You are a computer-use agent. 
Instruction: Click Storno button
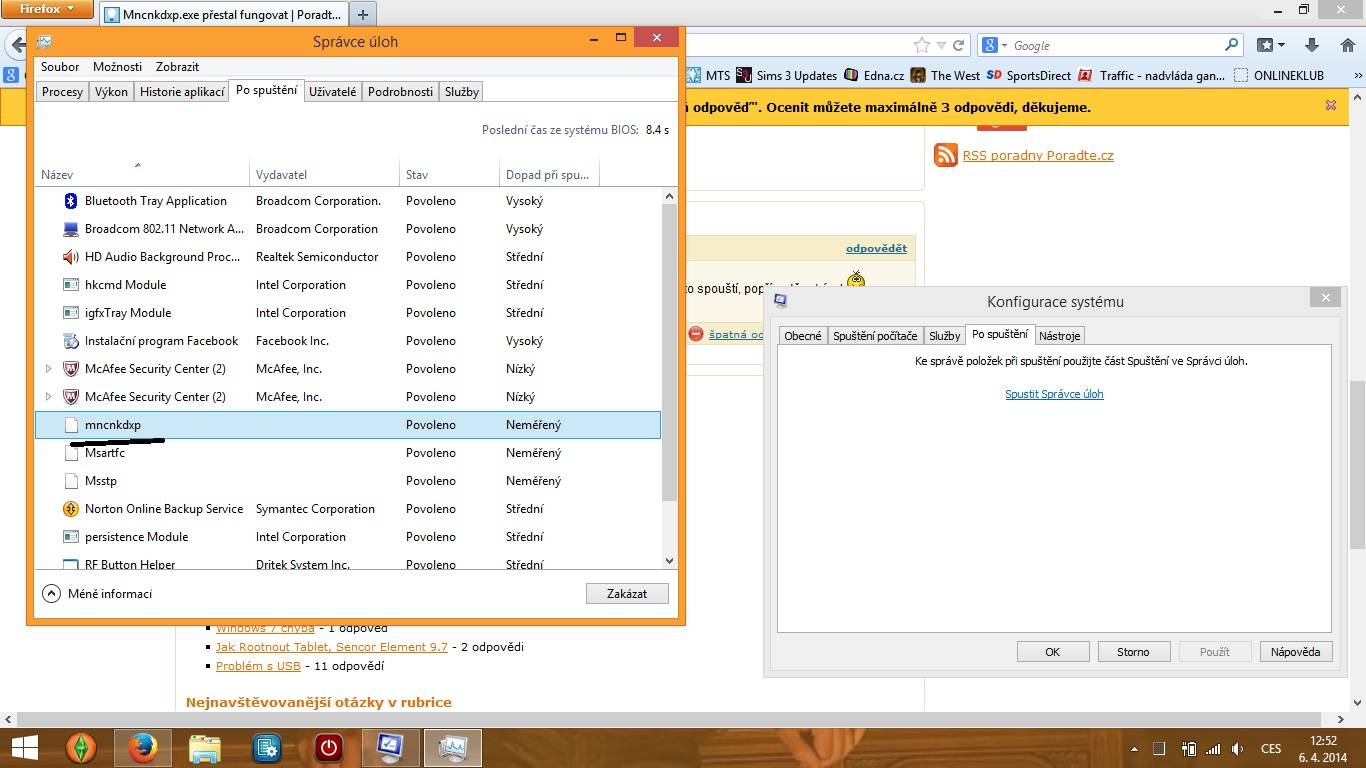[x=1133, y=652]
